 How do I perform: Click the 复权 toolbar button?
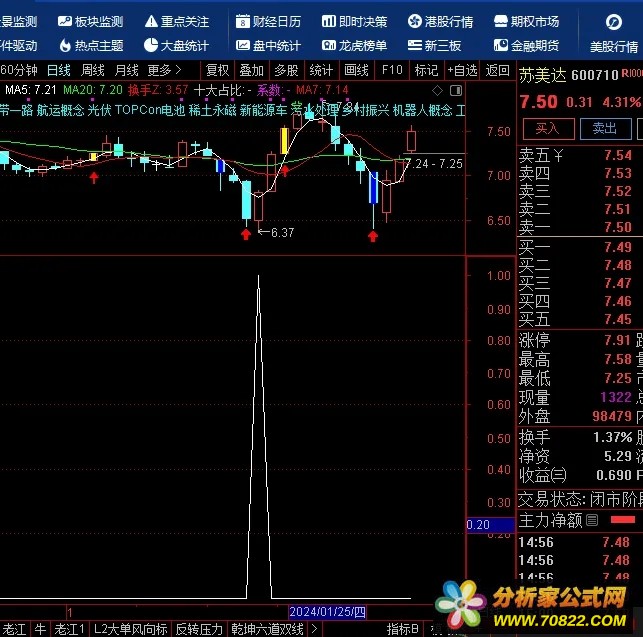coord(217,70)
